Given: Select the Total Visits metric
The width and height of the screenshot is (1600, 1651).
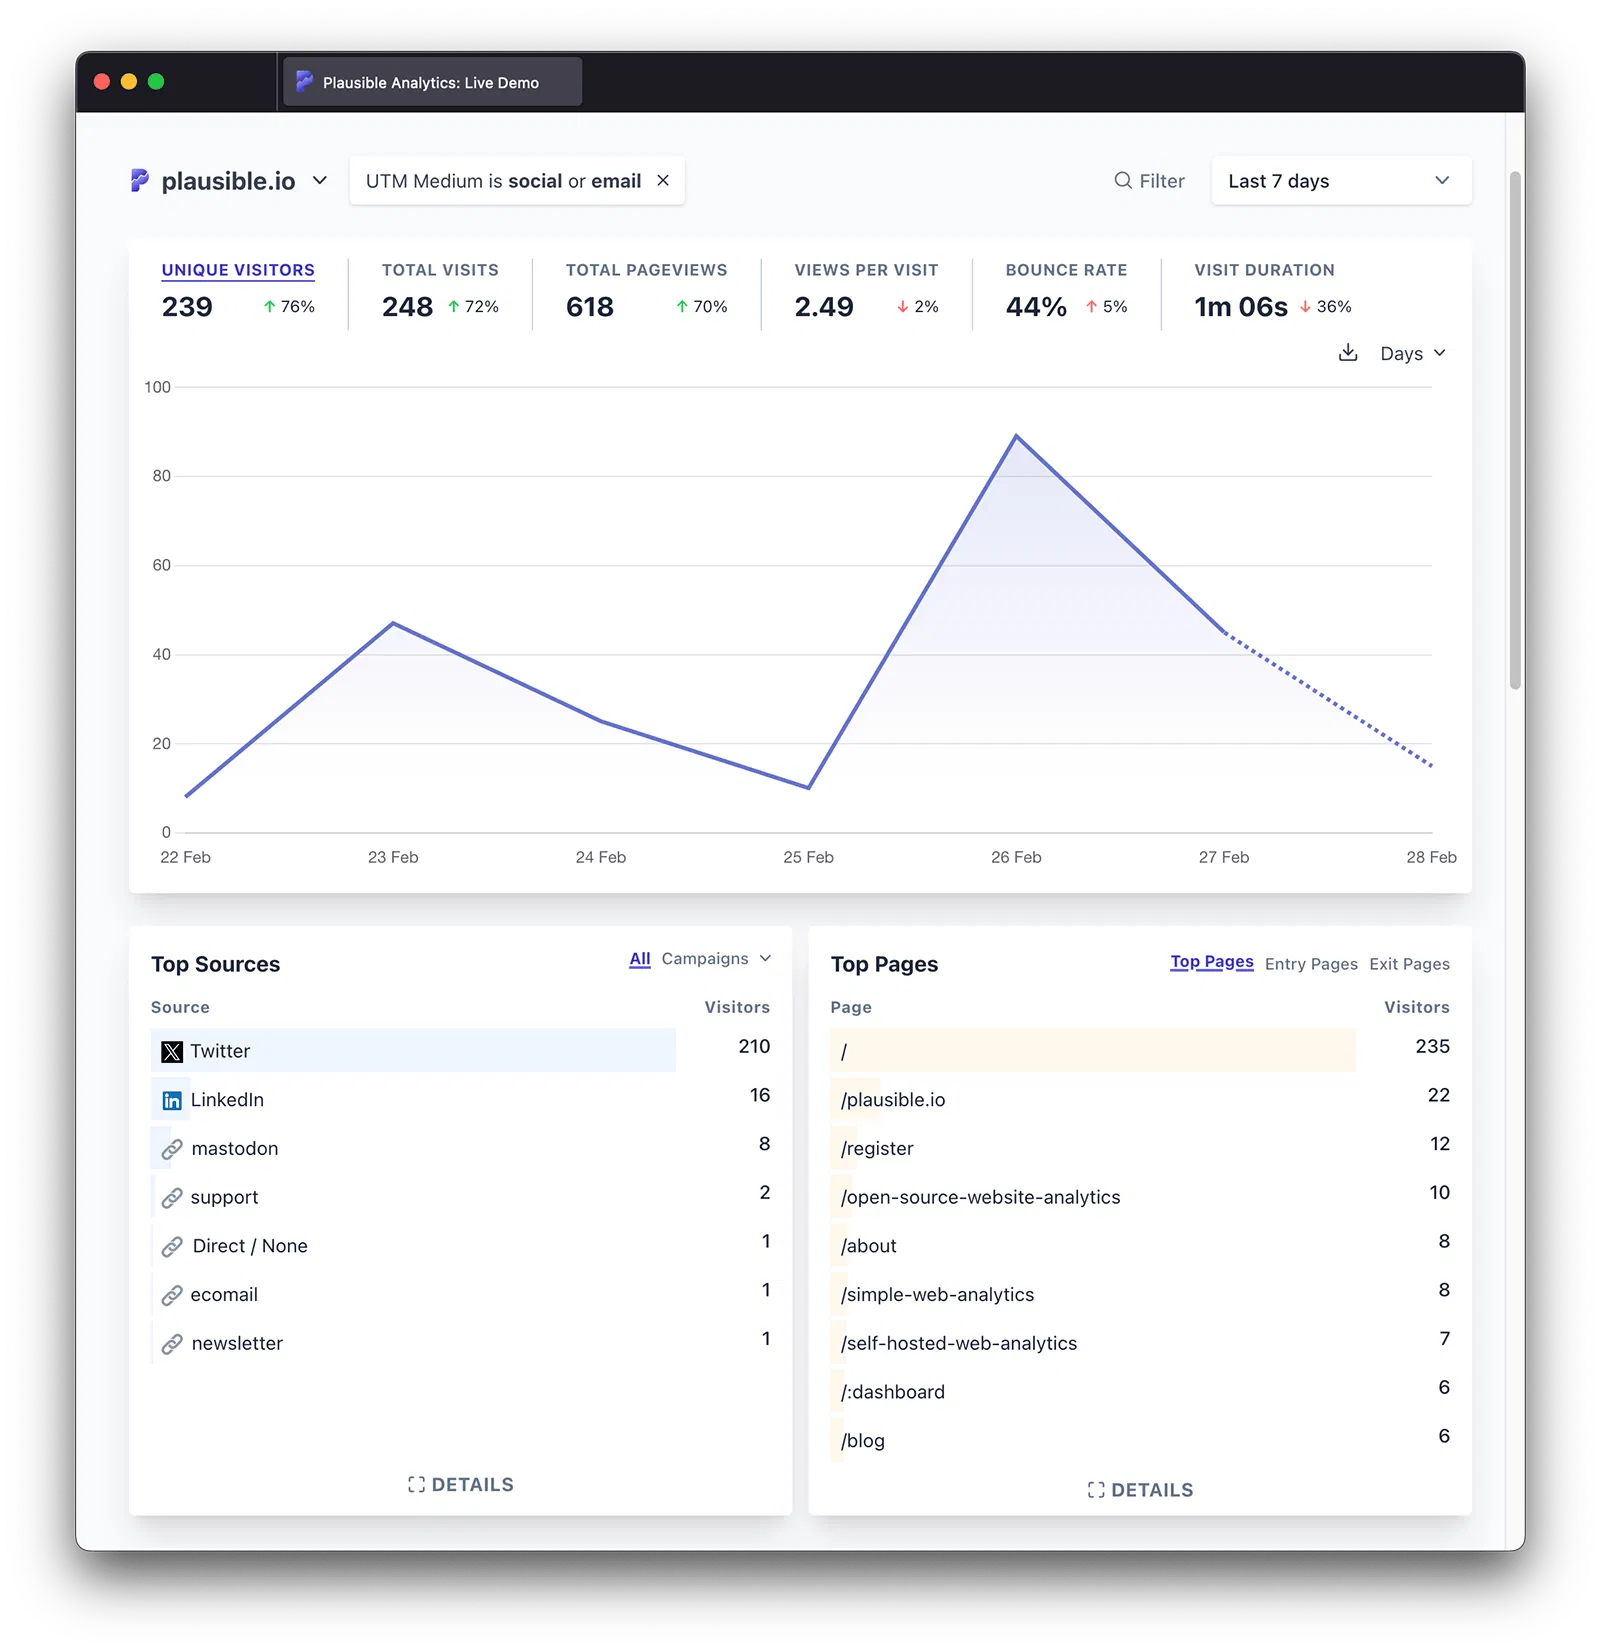Looking at the screenshot, I should pyautogui.click(x=440, y=291).
